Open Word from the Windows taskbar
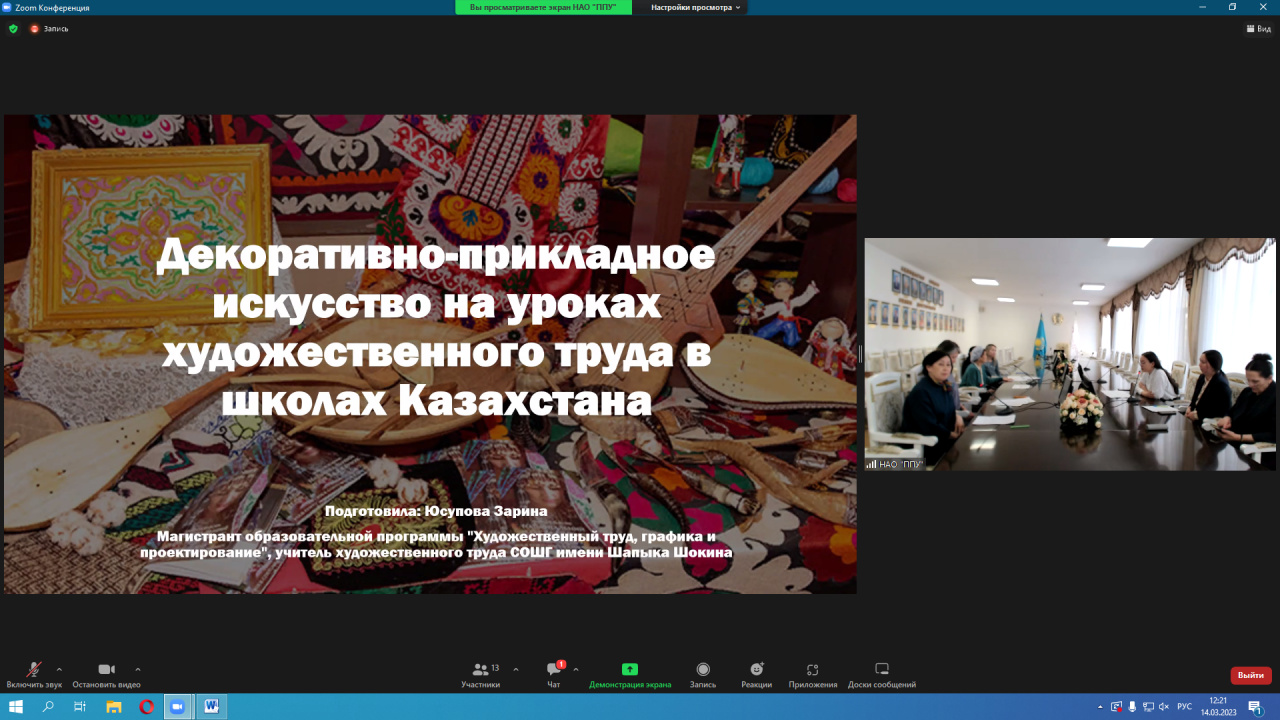The image size is (1280, 720). point(211,706)
